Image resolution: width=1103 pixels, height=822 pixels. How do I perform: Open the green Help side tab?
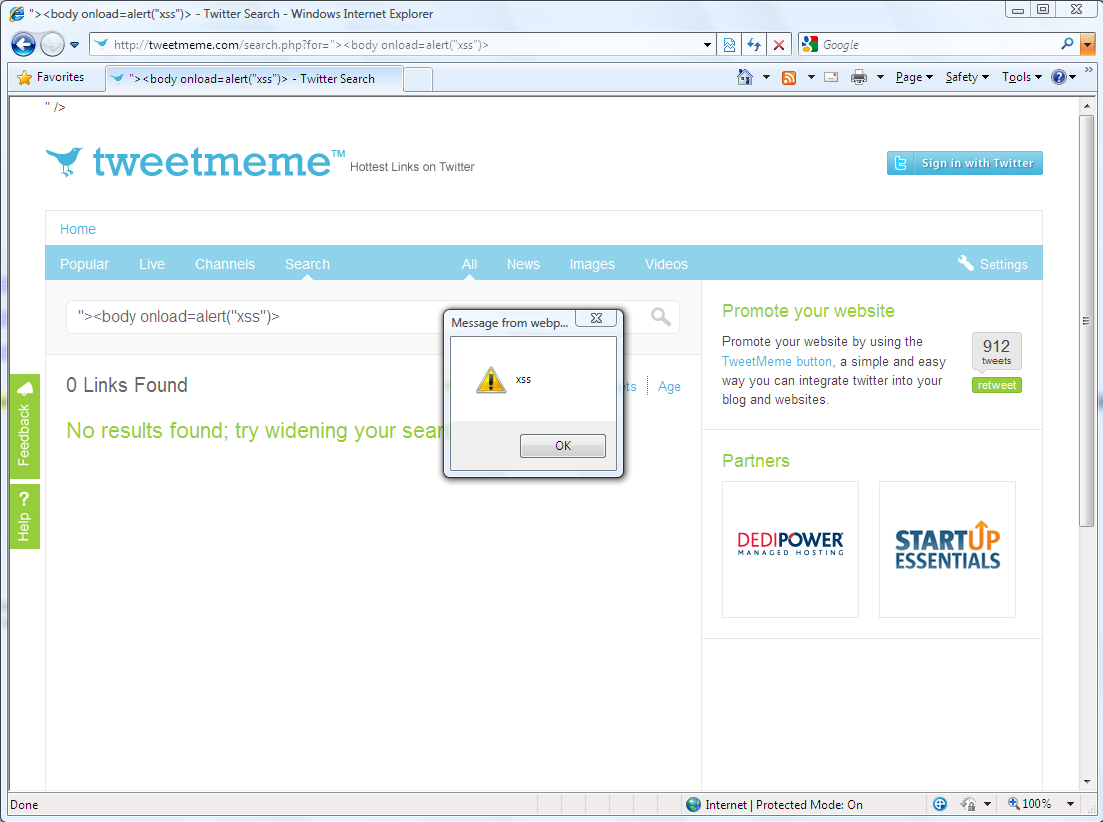tap(25, 517)
